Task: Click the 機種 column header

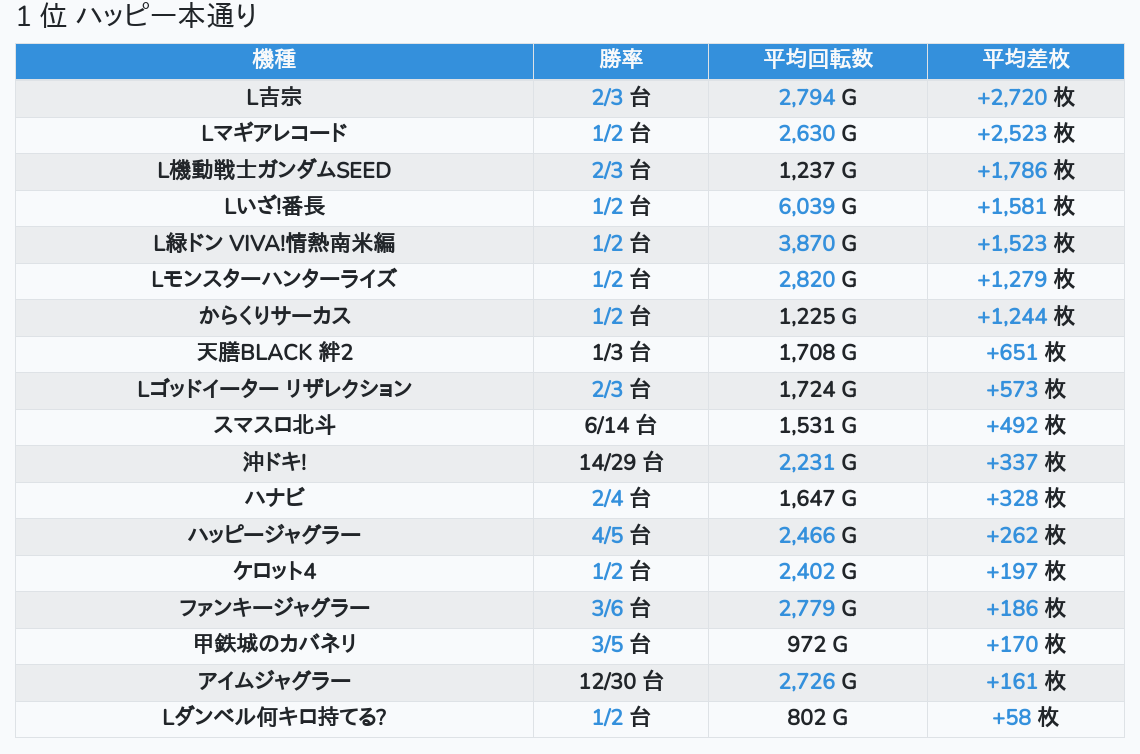Action: coord(274,60)
